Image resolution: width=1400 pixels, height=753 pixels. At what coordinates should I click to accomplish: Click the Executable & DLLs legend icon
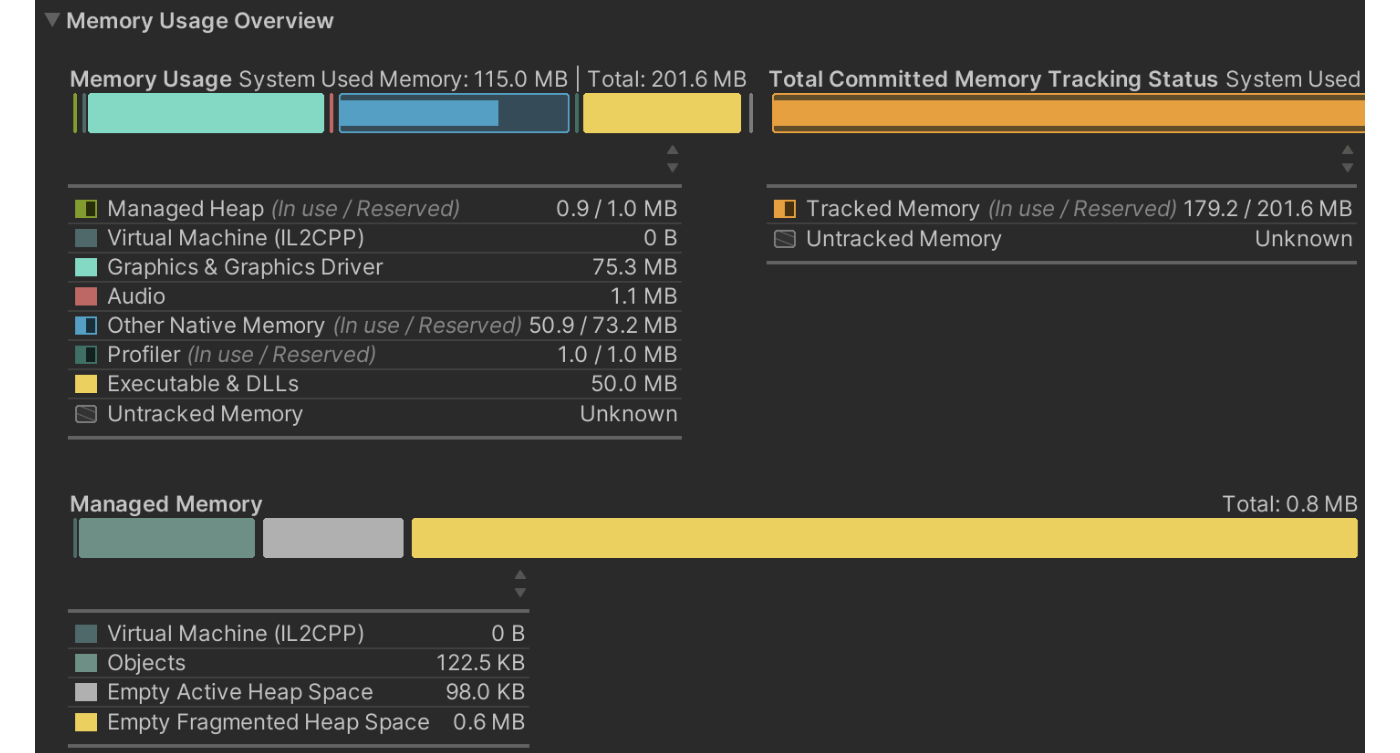[85, 384]
